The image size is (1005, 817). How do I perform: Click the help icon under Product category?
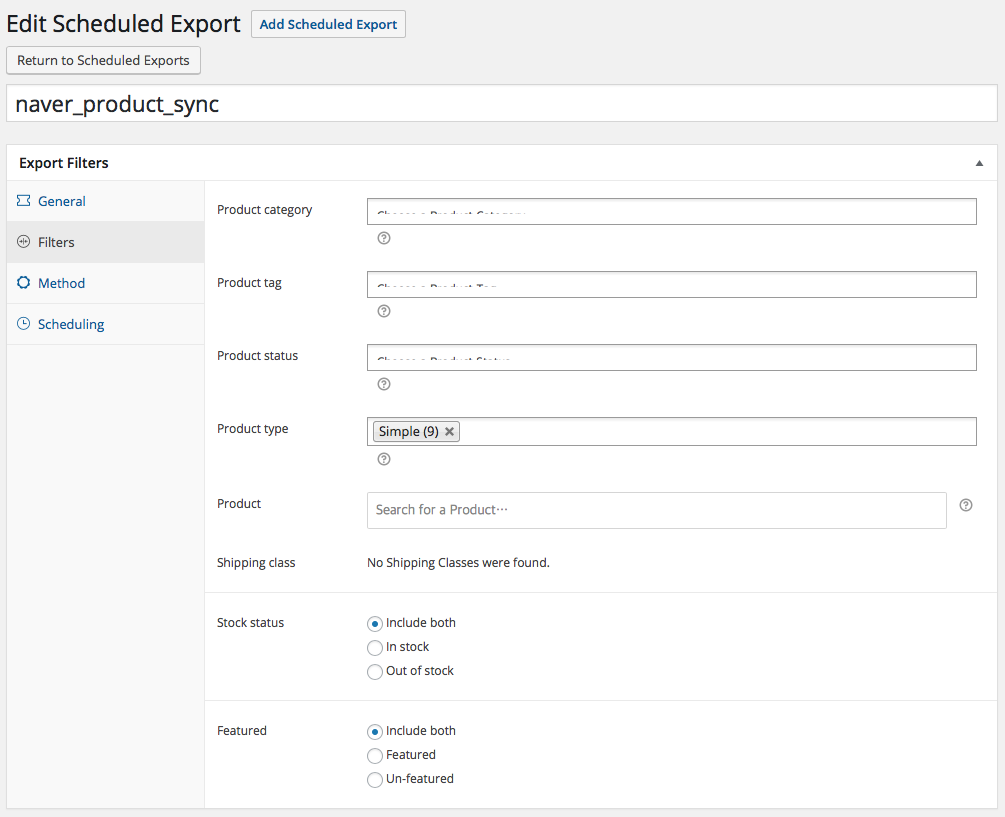[384, 238]
